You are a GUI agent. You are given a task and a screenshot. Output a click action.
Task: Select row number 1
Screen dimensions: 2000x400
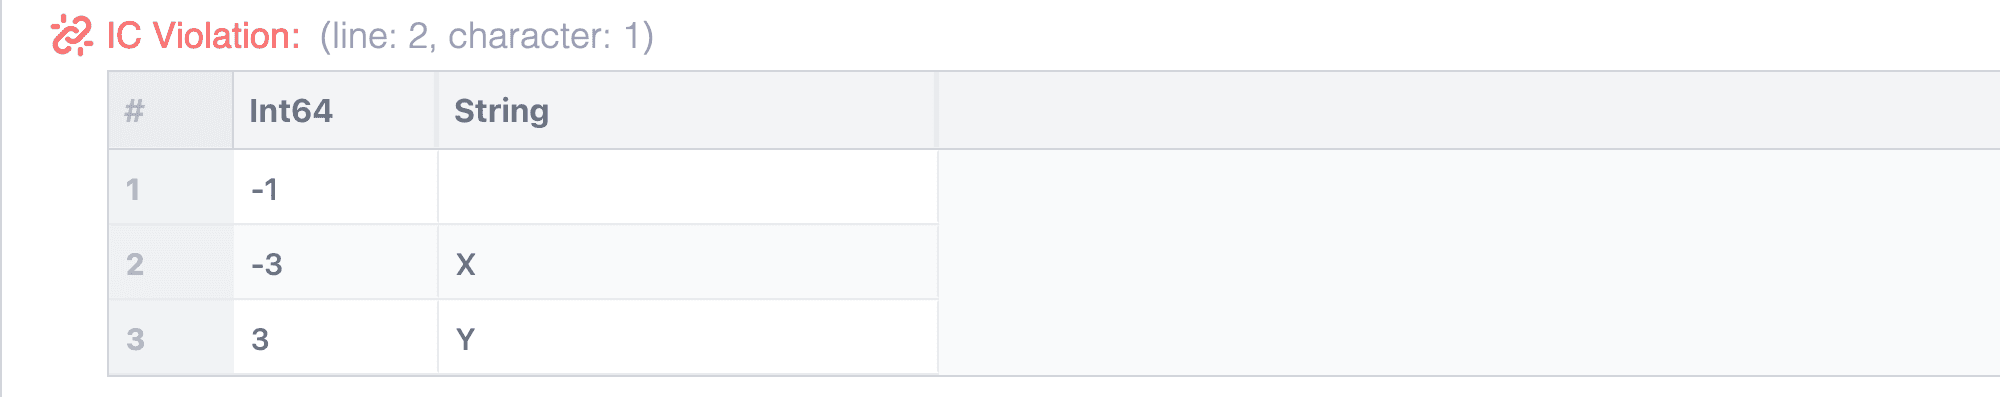point(134,189)
